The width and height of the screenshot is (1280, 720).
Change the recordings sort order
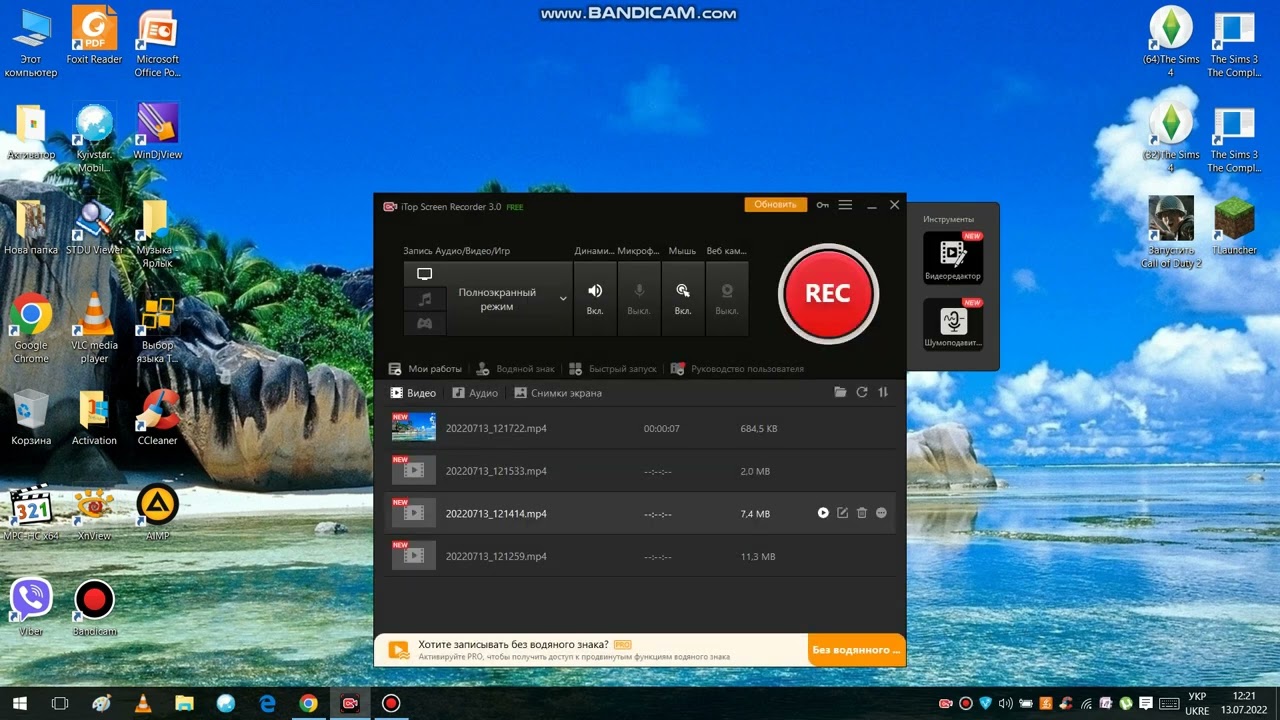883,392
